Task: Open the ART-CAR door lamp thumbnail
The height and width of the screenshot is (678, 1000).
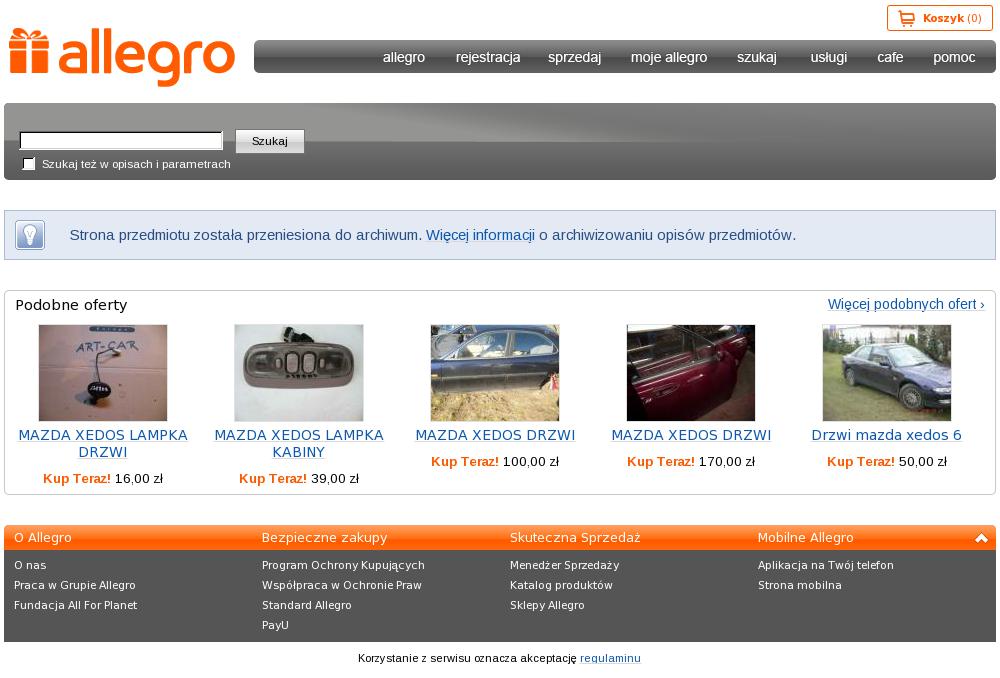Action: click(x=103, y=372)
